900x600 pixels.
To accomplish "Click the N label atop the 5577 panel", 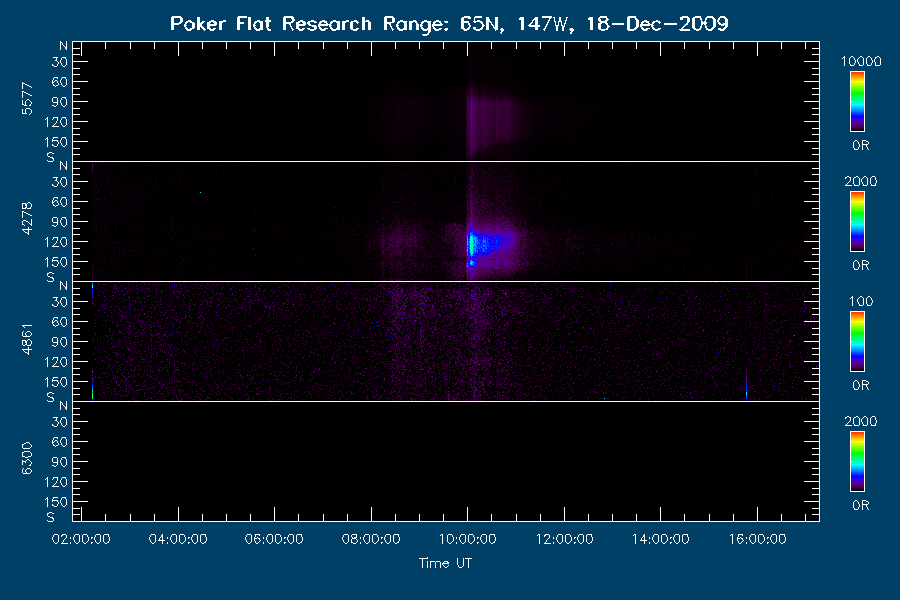I will (63, 46).
